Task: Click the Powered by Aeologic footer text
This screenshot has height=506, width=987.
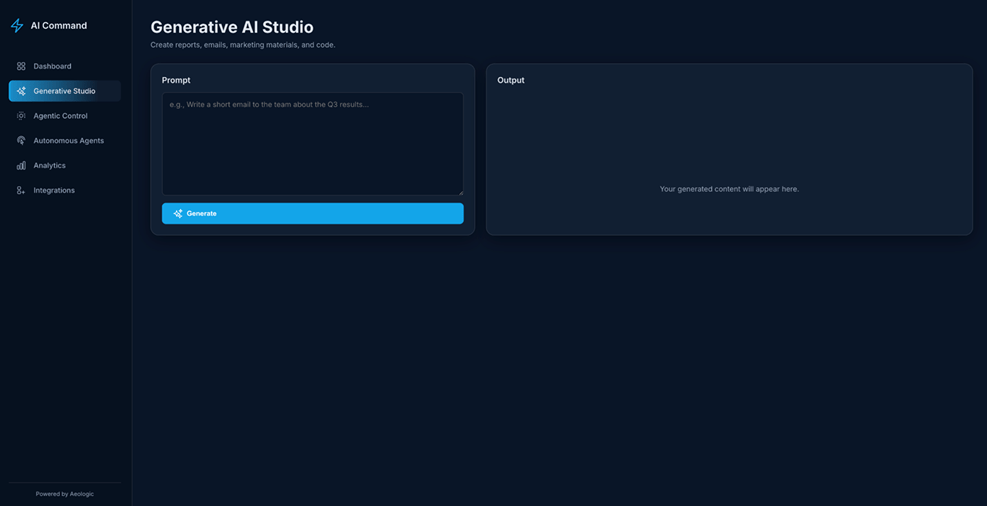Action: (x=65, y=494)
